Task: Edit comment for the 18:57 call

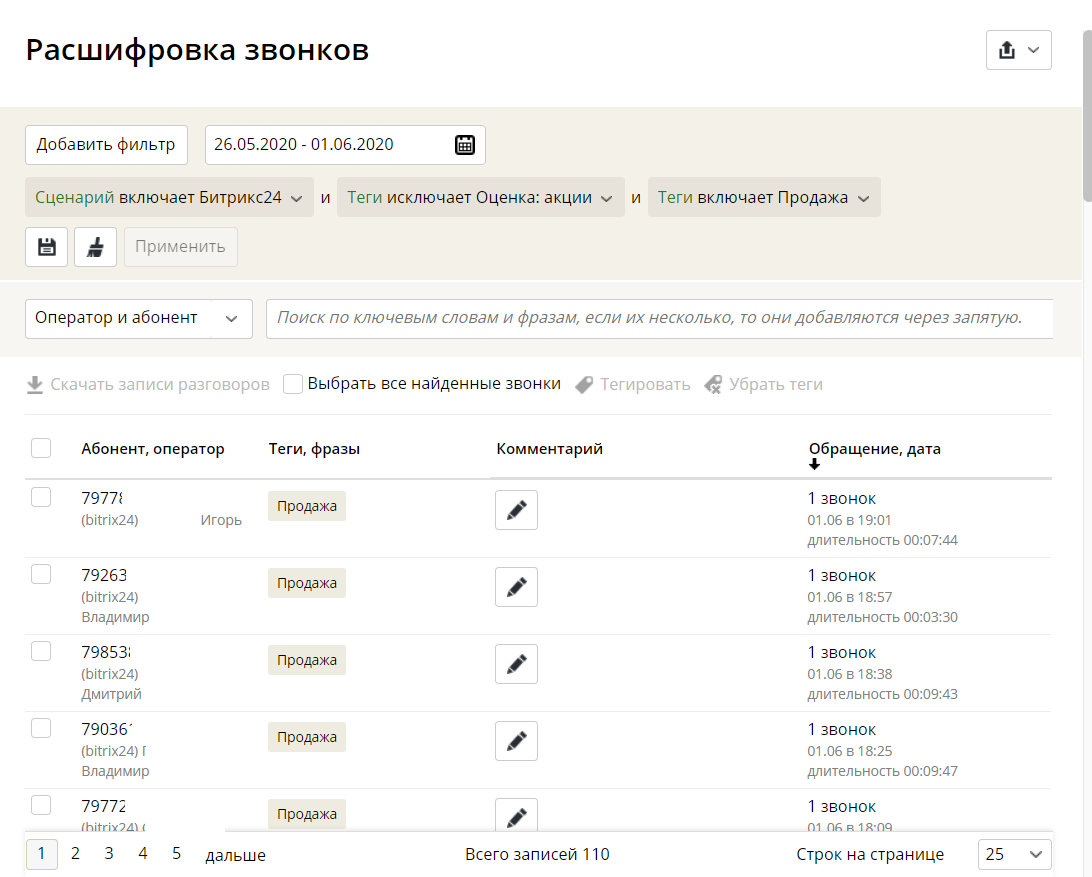Action: [x=516, y=587]
